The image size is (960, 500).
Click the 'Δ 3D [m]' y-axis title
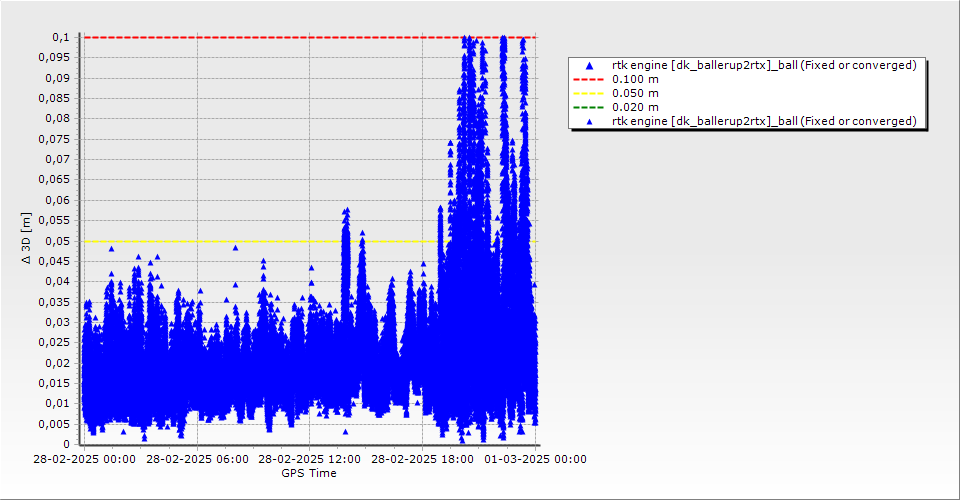pos(26,238)
